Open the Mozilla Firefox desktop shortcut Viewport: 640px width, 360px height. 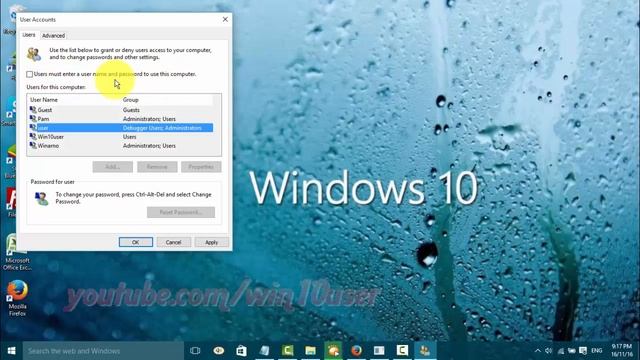click(17, 298)
